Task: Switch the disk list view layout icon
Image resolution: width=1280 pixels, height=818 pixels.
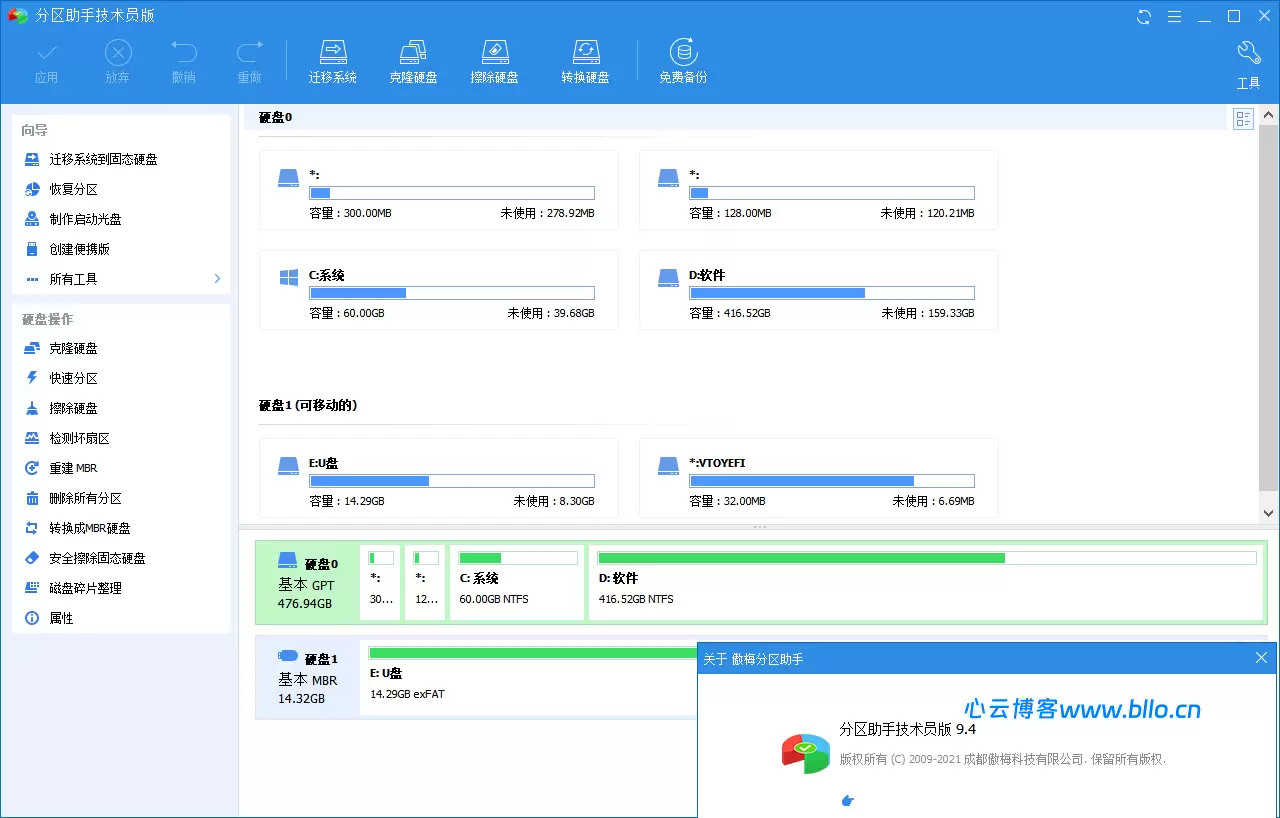Action: [1243, 119]
